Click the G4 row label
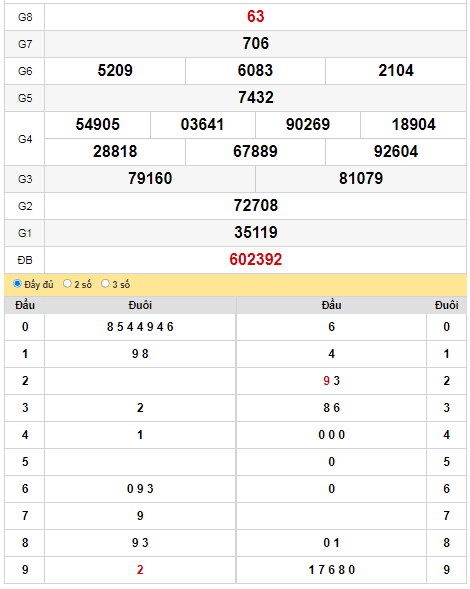Screen dimensions: 470x589 (x=25, y=139)
